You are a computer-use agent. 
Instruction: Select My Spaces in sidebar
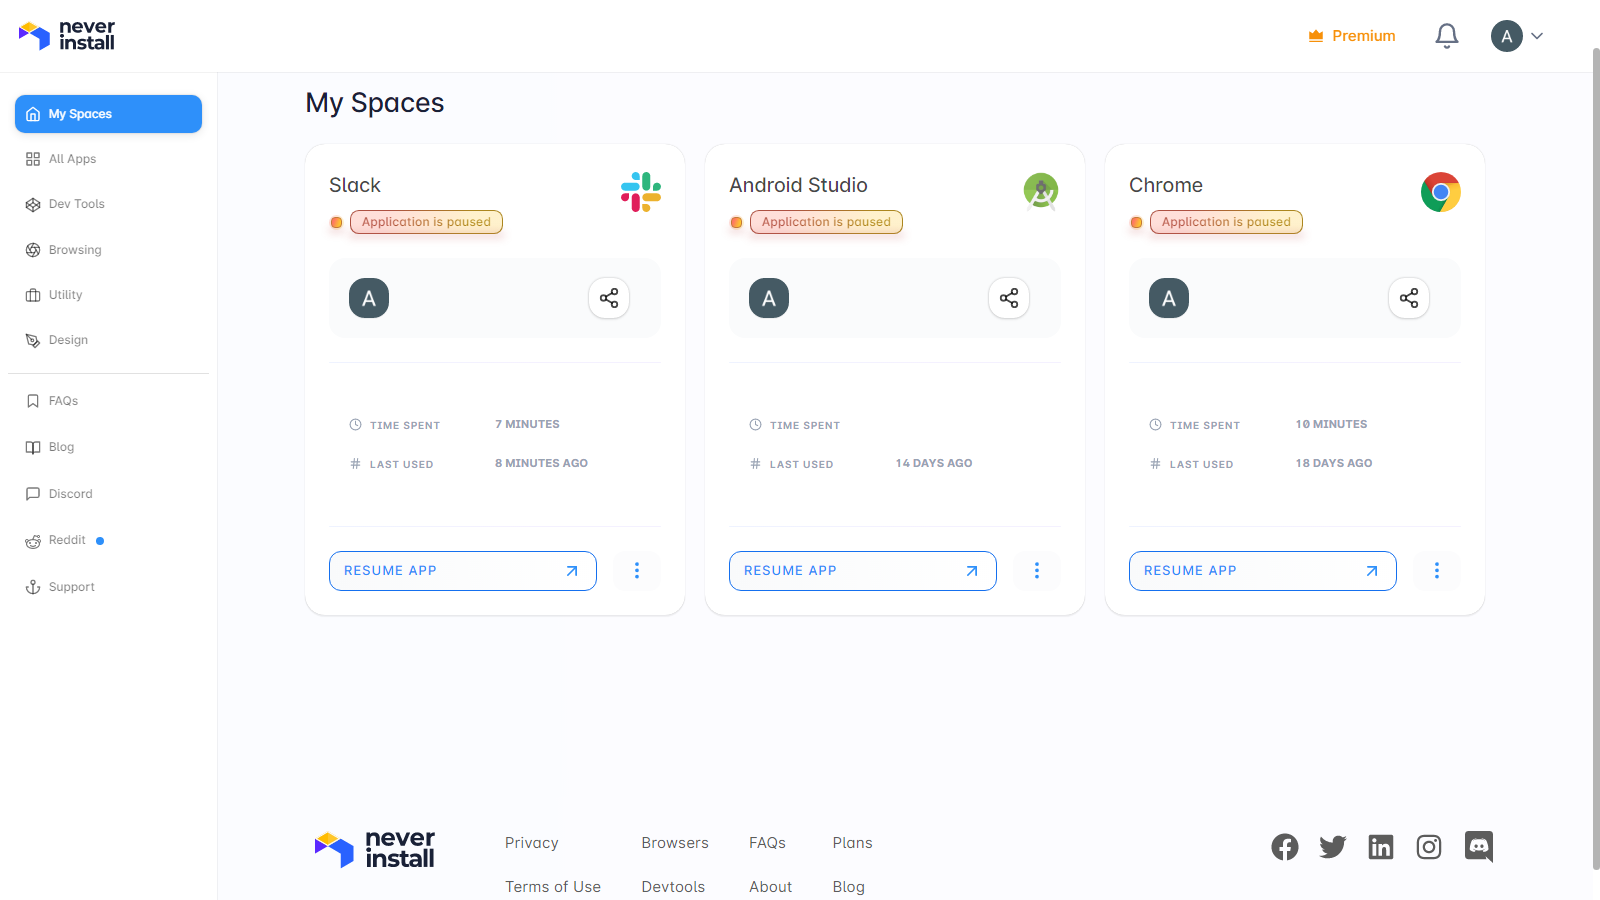108,114
